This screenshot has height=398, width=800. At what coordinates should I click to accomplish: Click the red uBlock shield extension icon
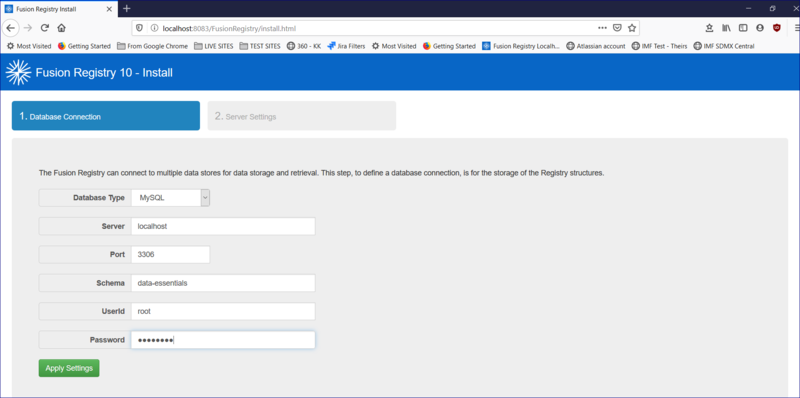[x=777, y=28]
